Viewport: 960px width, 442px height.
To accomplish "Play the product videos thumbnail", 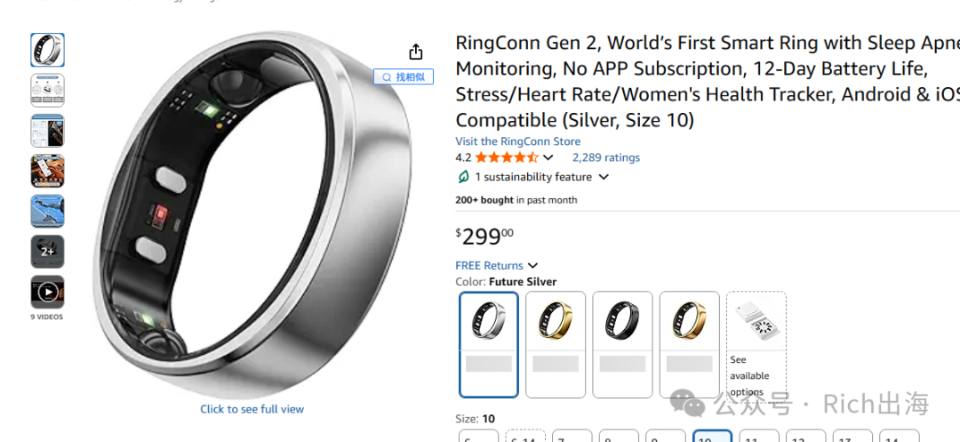I will point(47,292).
